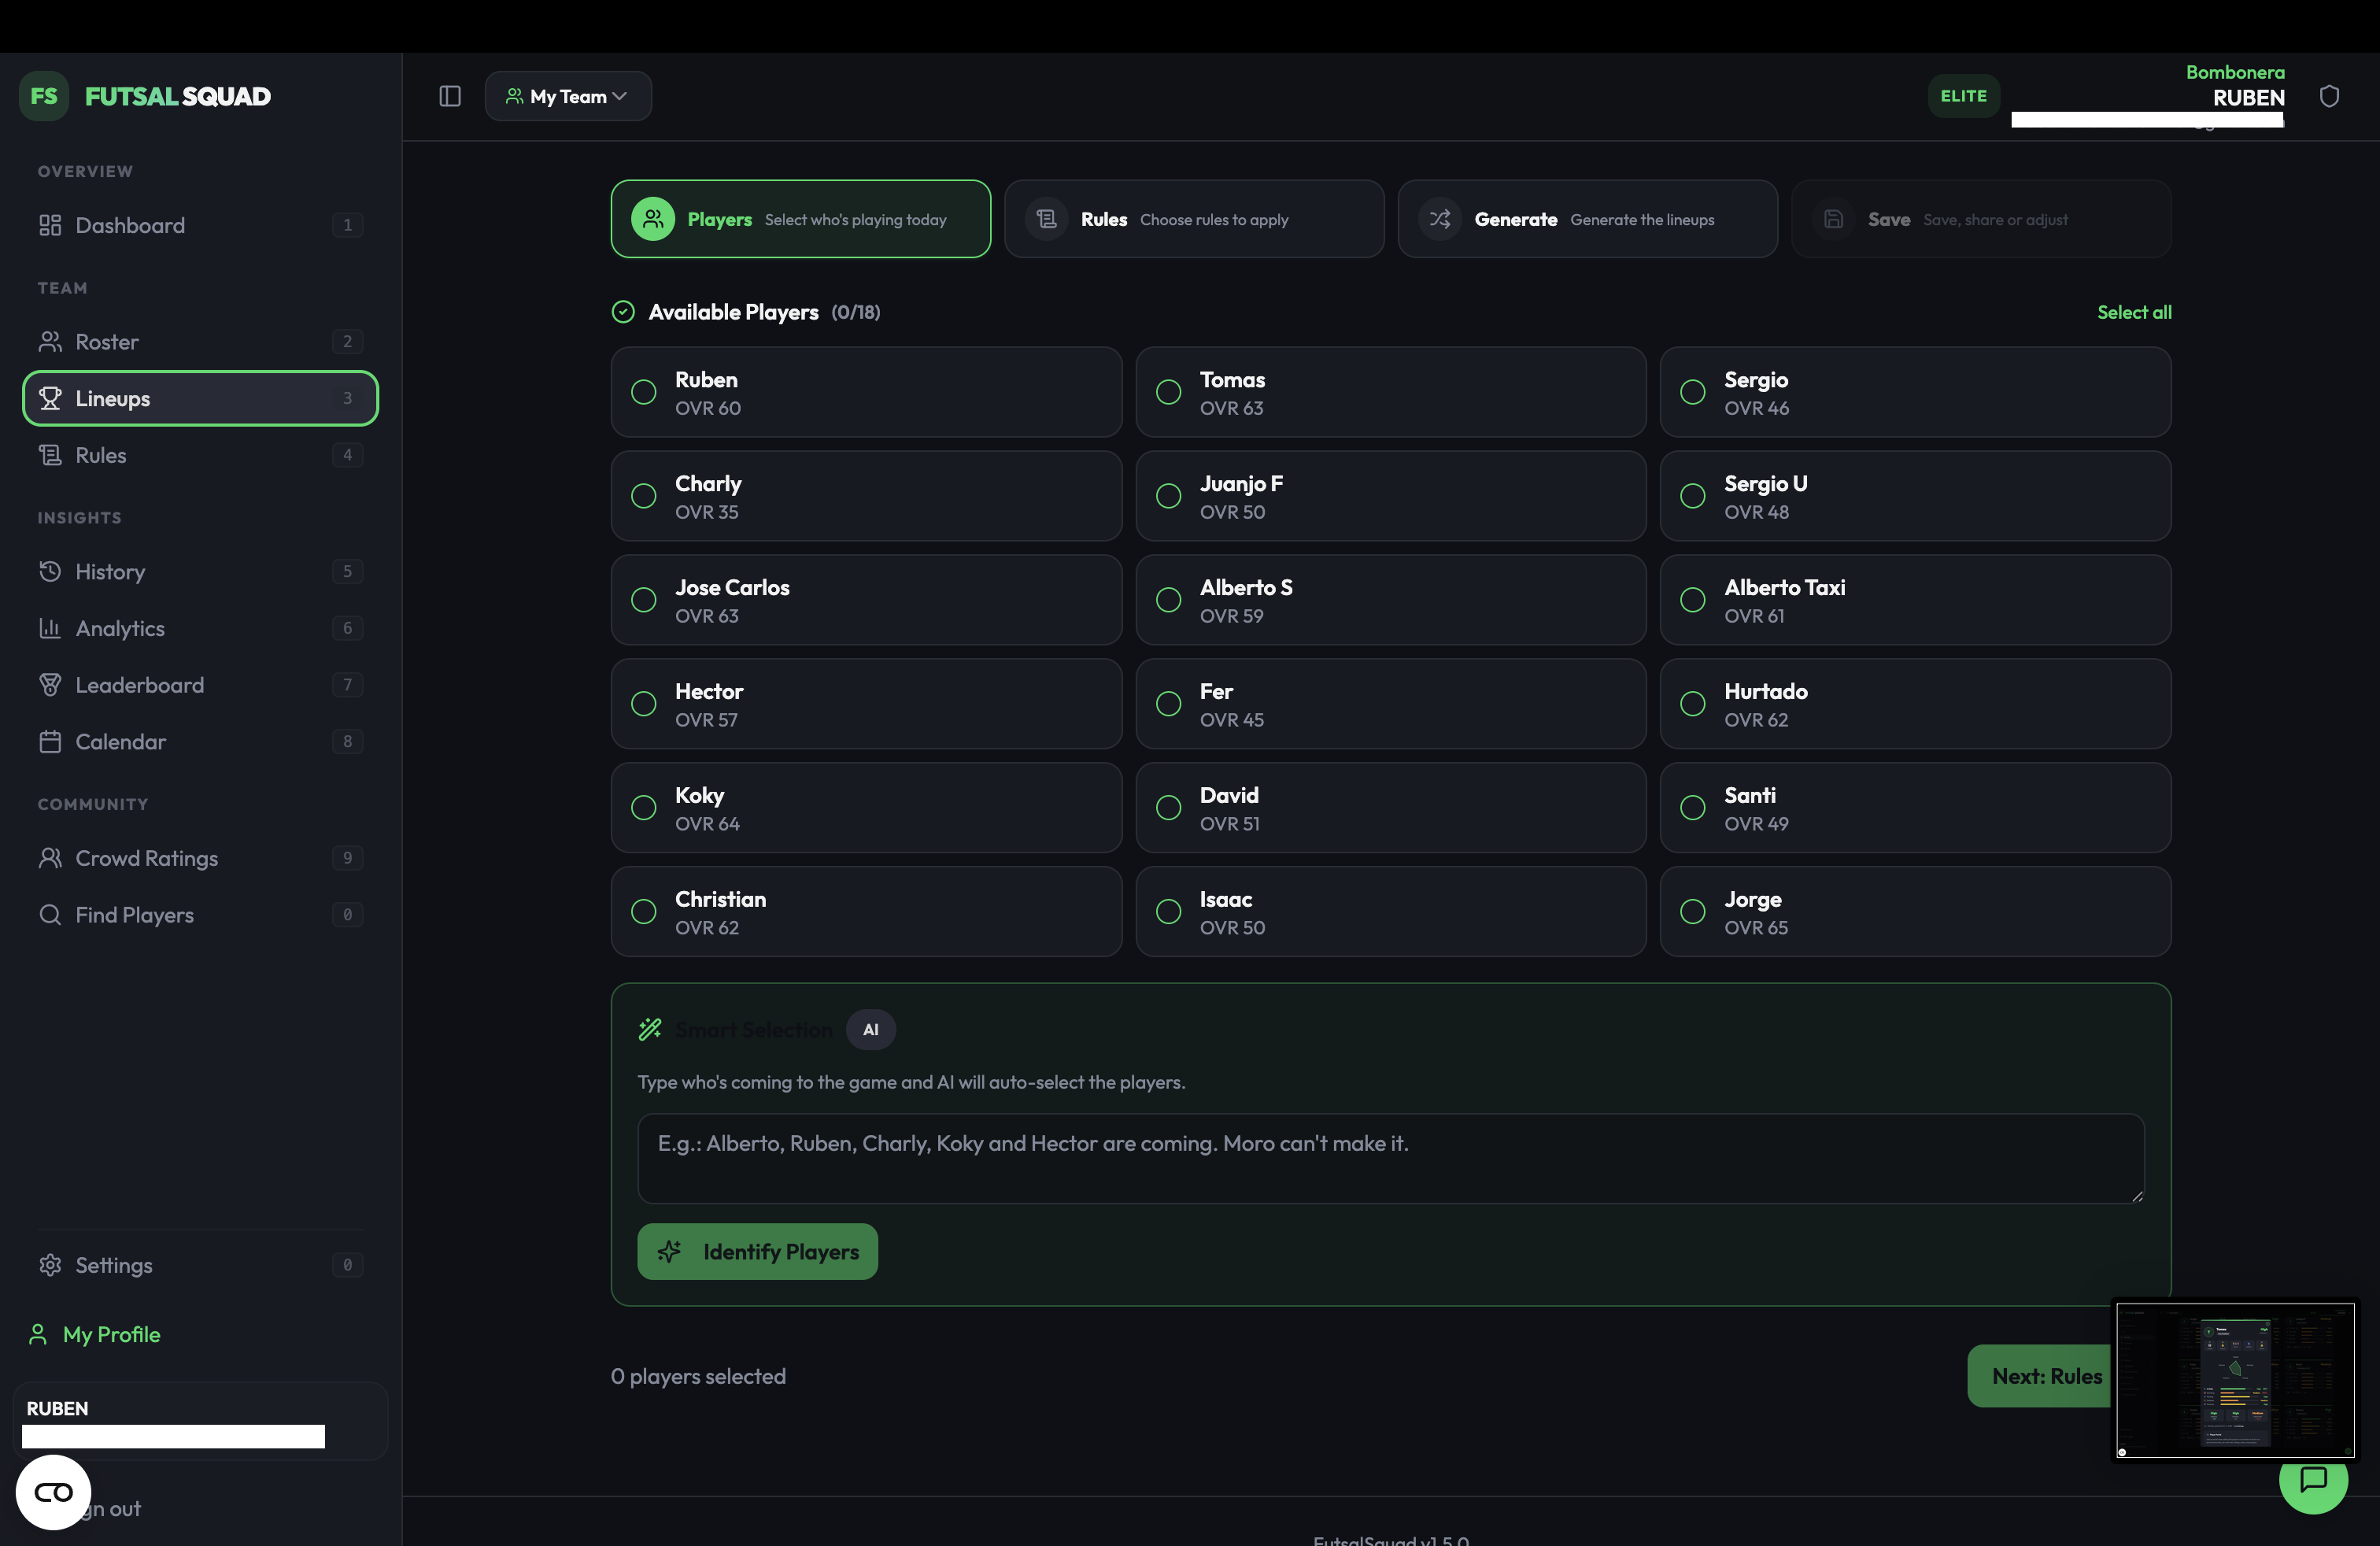Click the '0 players selected' text
The height and width of the screenshot is (1546, 2380).
(x=698, y=1377)
